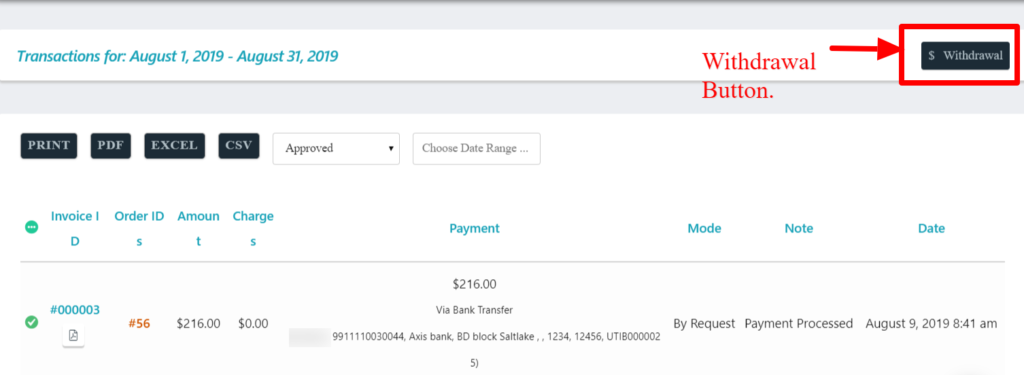Open the order #56 link

pyautogui.click(x=139, y=323)
